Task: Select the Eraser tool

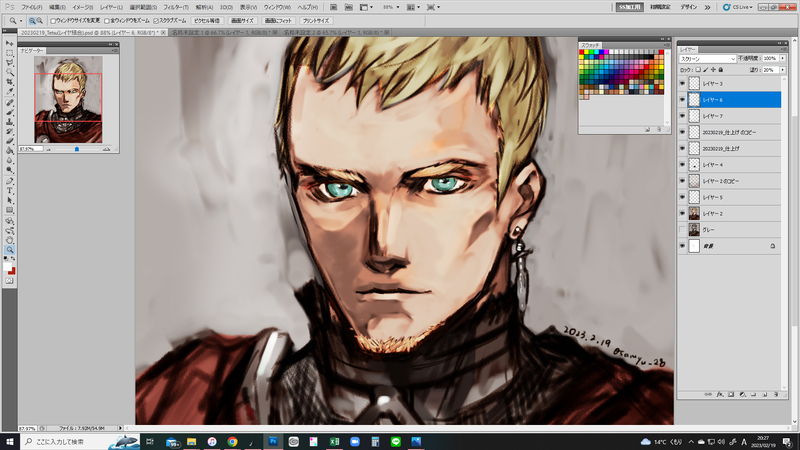Action: pos(10,141)
